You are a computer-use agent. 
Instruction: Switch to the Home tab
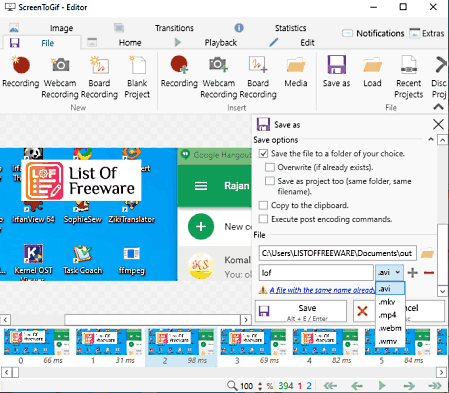[130, 43]
